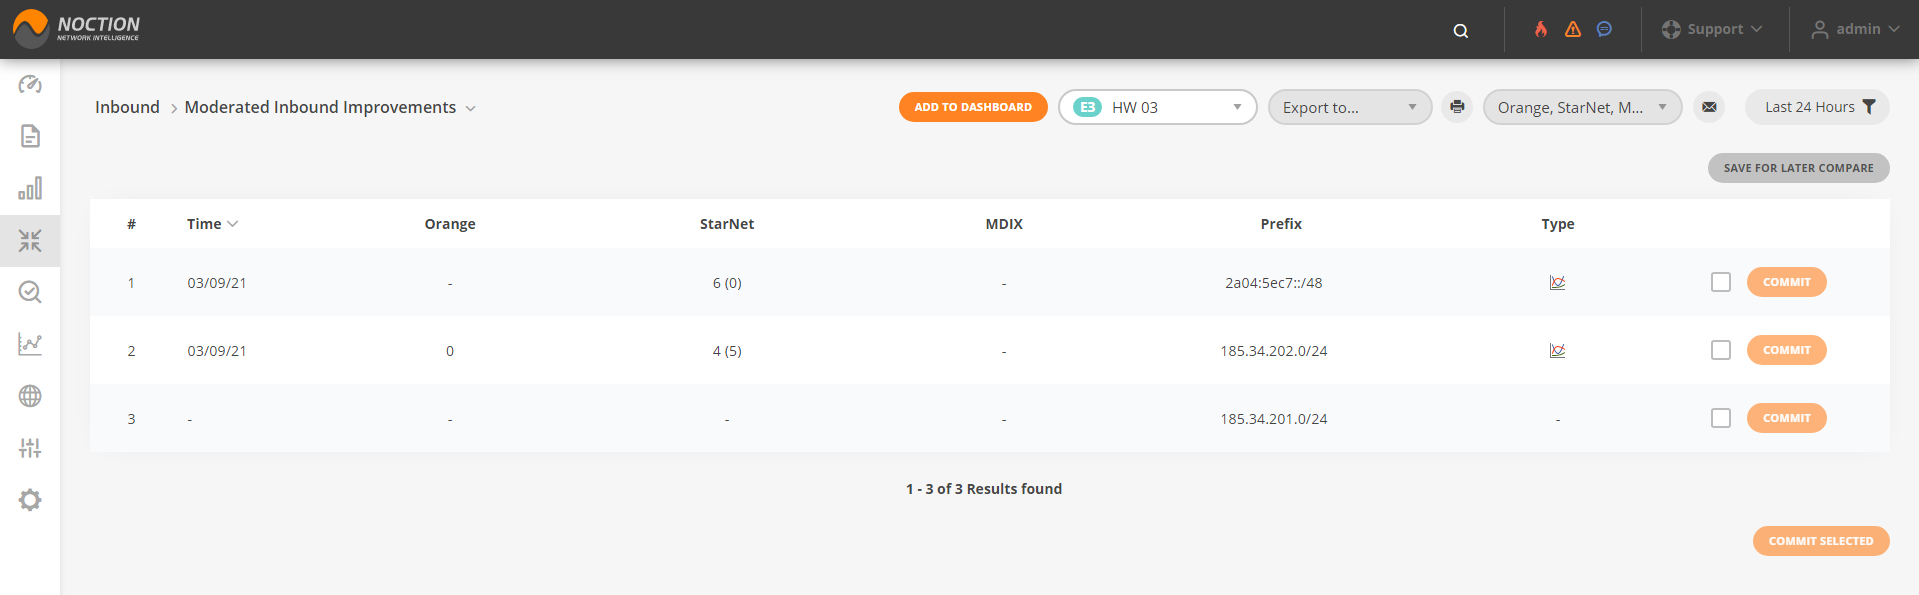Click the first row's 03/09/21 time cell
Image resolution: width=1919 pixels, height=595 pixels.
click(217, 283)
